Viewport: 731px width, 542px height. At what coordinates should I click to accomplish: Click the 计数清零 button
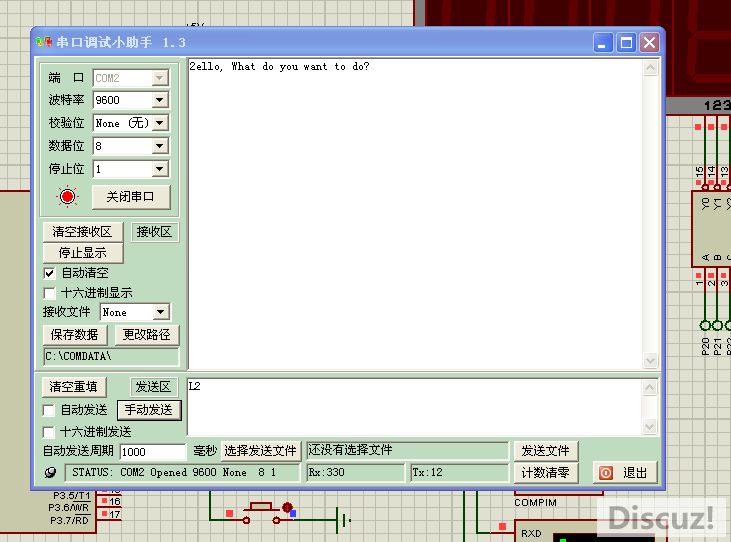(546, 473)
